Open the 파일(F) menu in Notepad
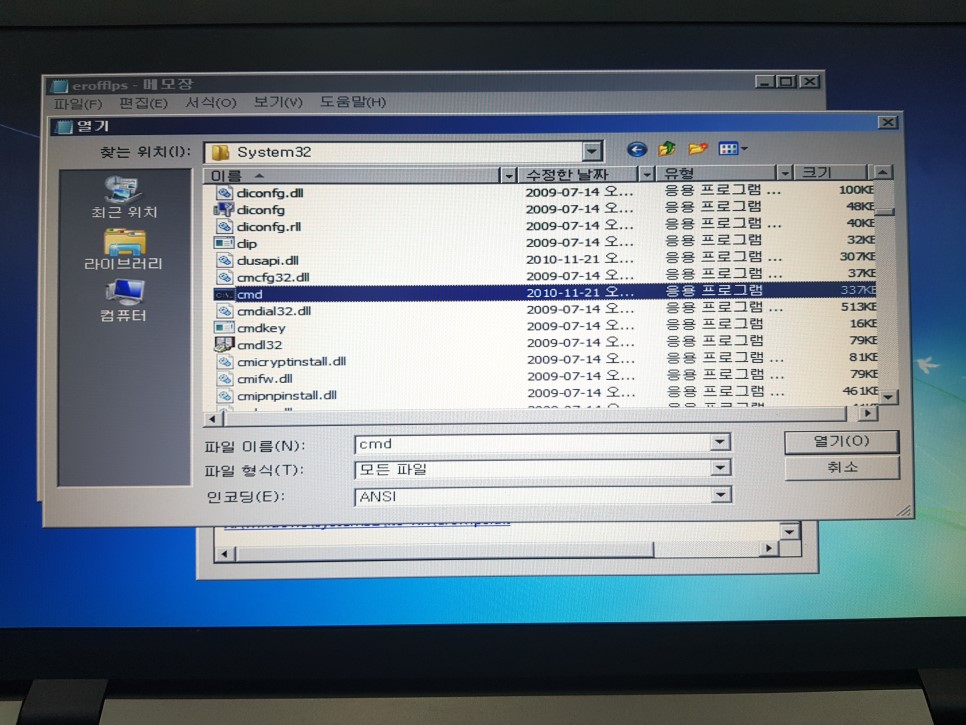Screen dimensions: 966x725 point(78,103)
